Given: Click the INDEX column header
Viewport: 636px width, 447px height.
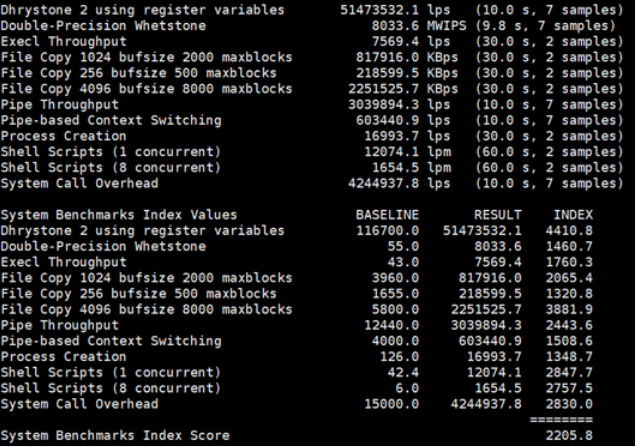Looking at the screenshot, I should point(572,214).
